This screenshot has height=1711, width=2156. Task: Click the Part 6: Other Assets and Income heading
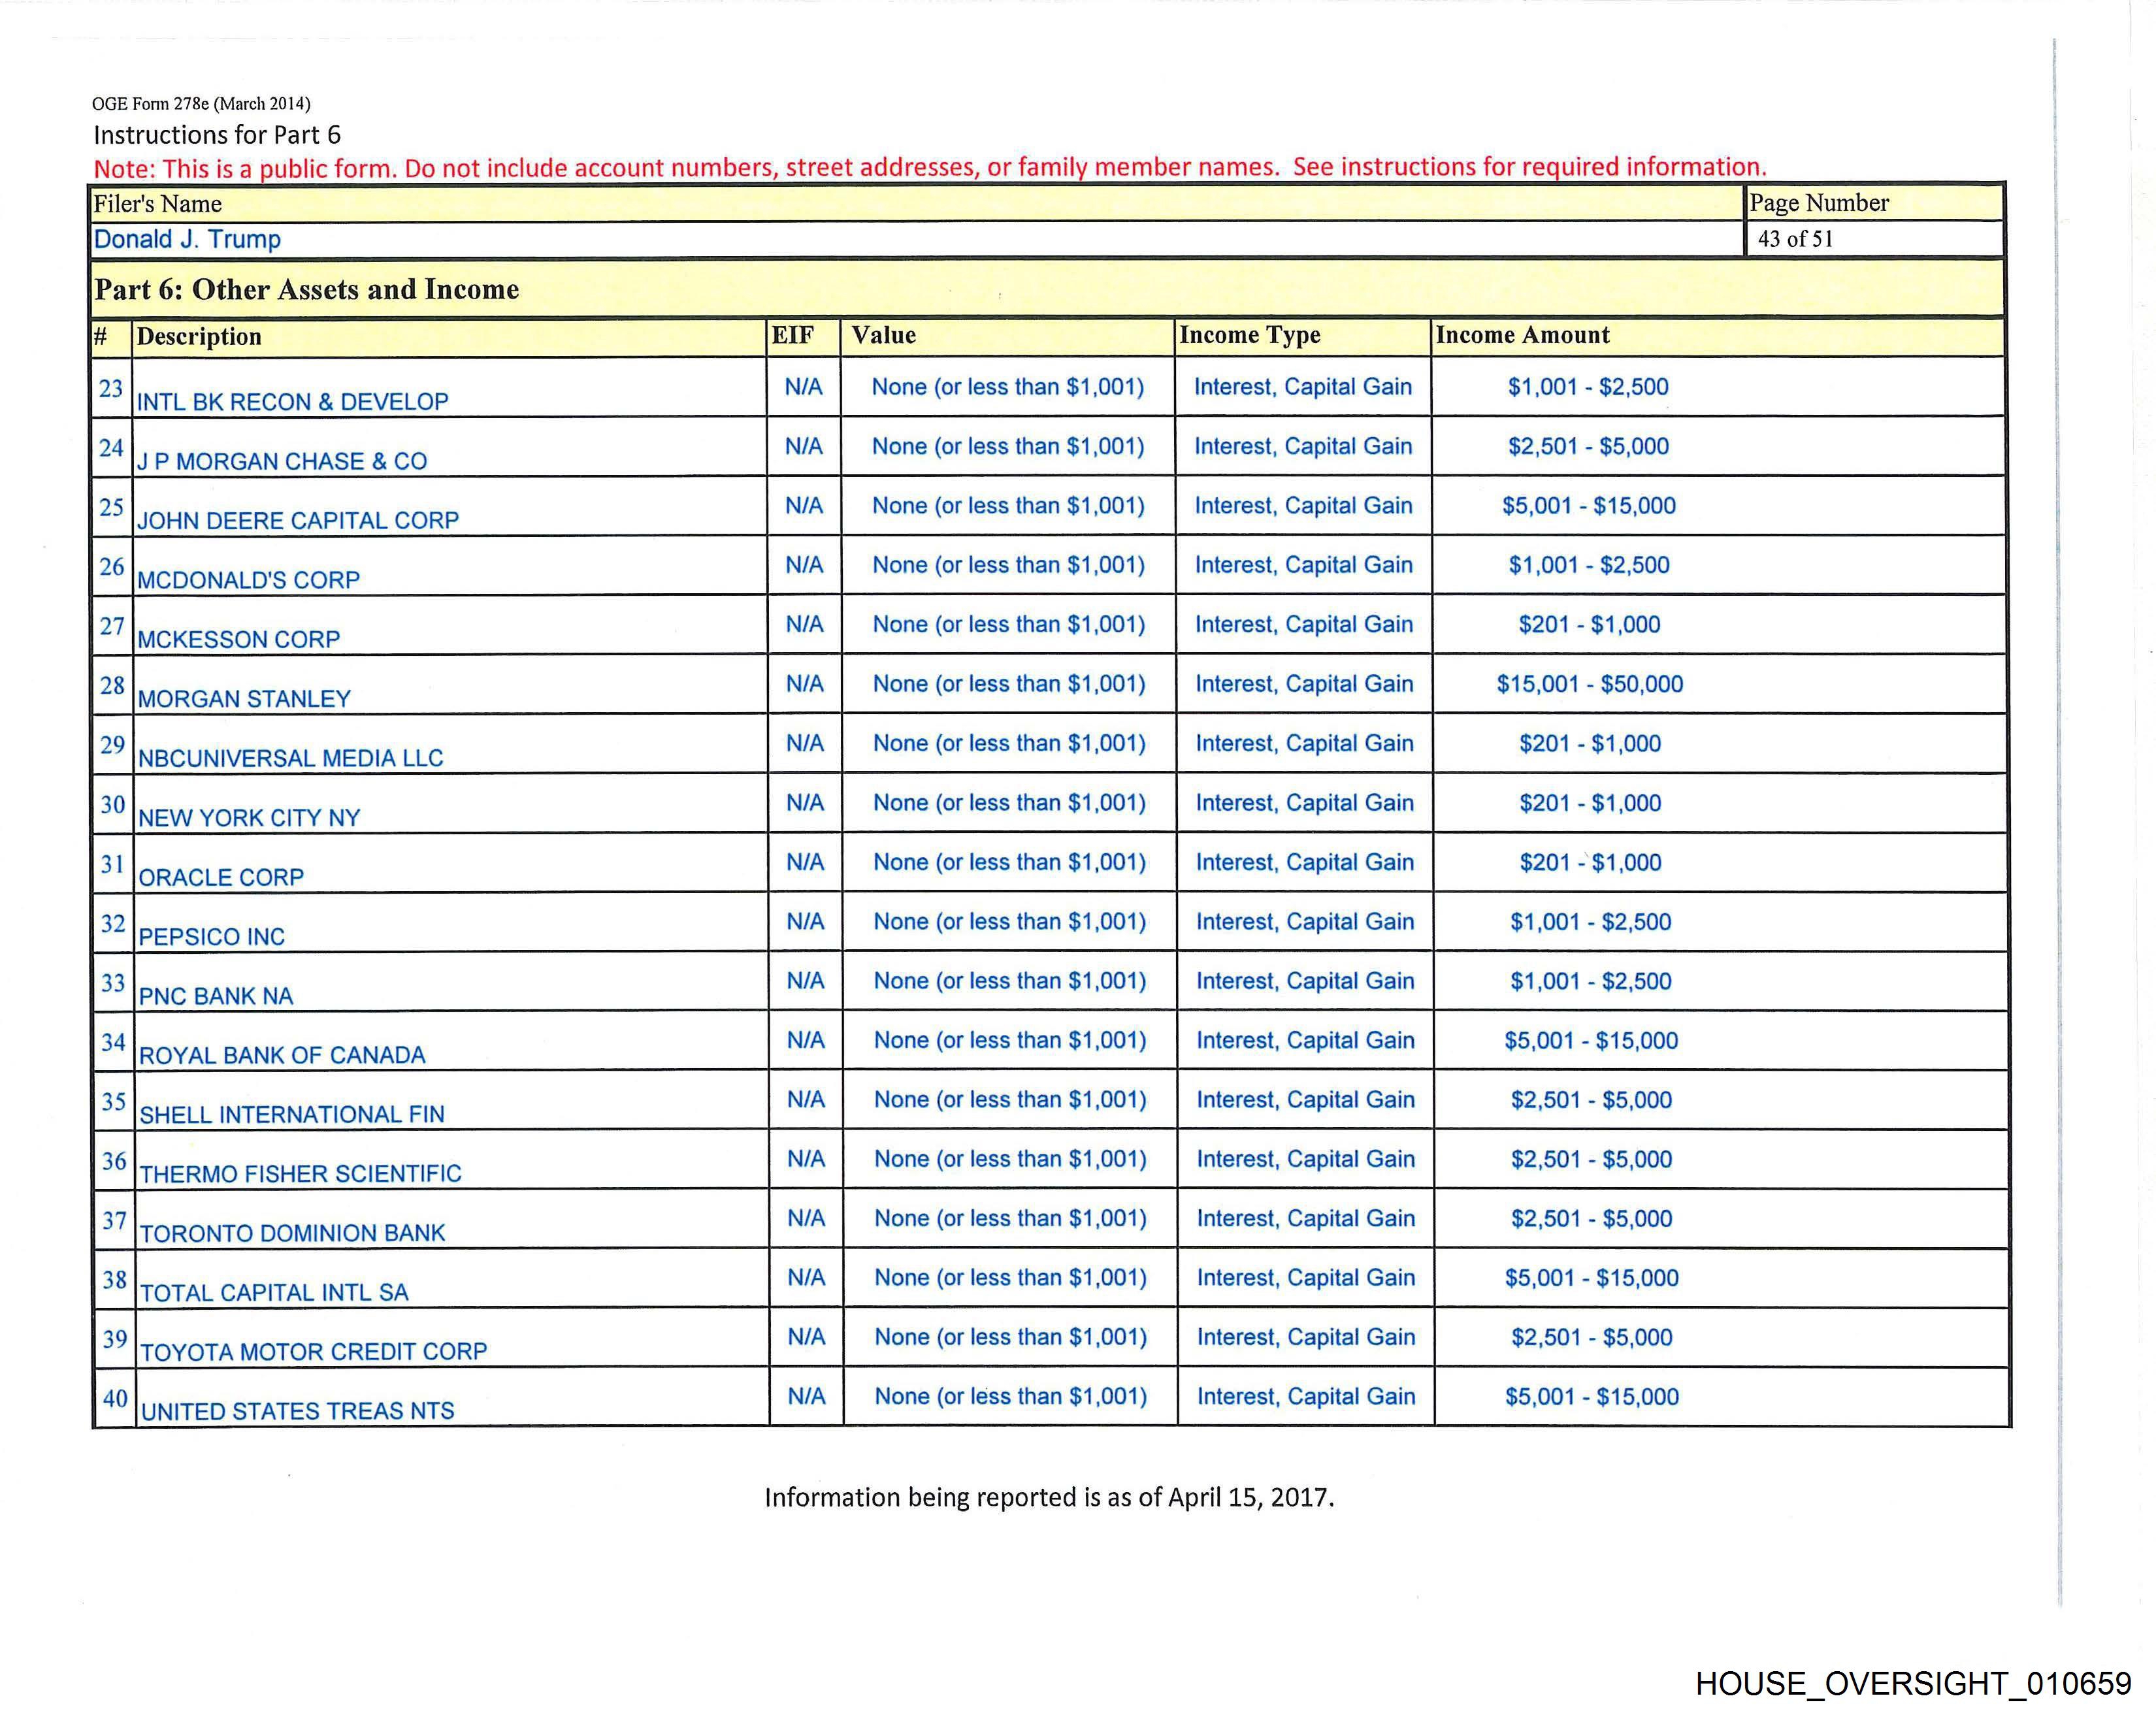tap(307, 290)
